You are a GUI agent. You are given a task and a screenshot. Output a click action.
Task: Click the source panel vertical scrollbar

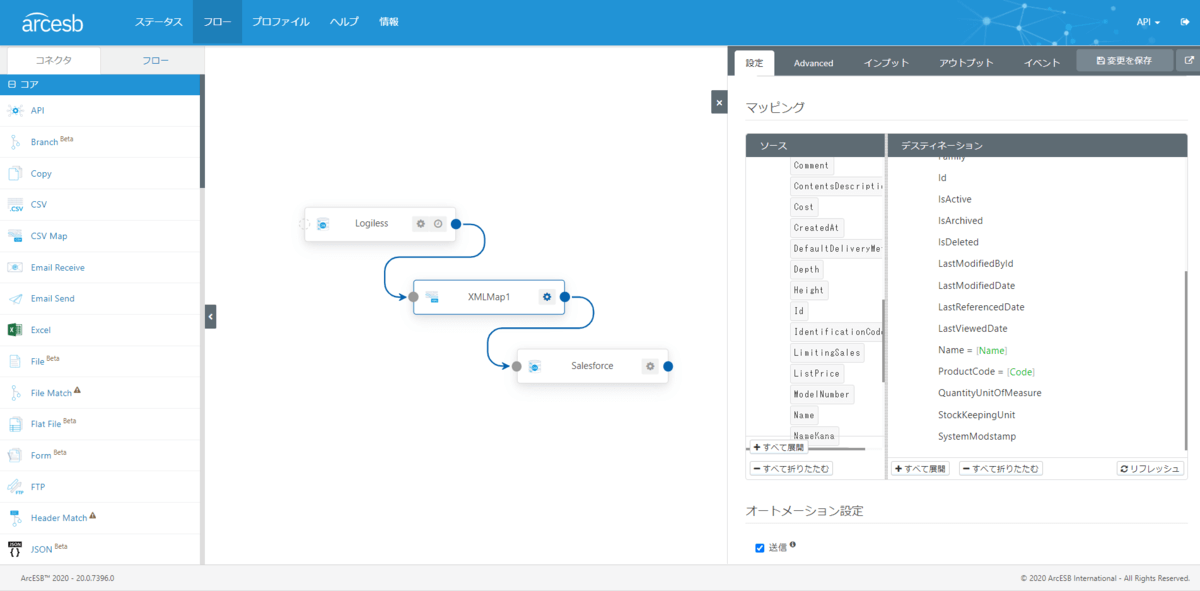tap(883, 340)
